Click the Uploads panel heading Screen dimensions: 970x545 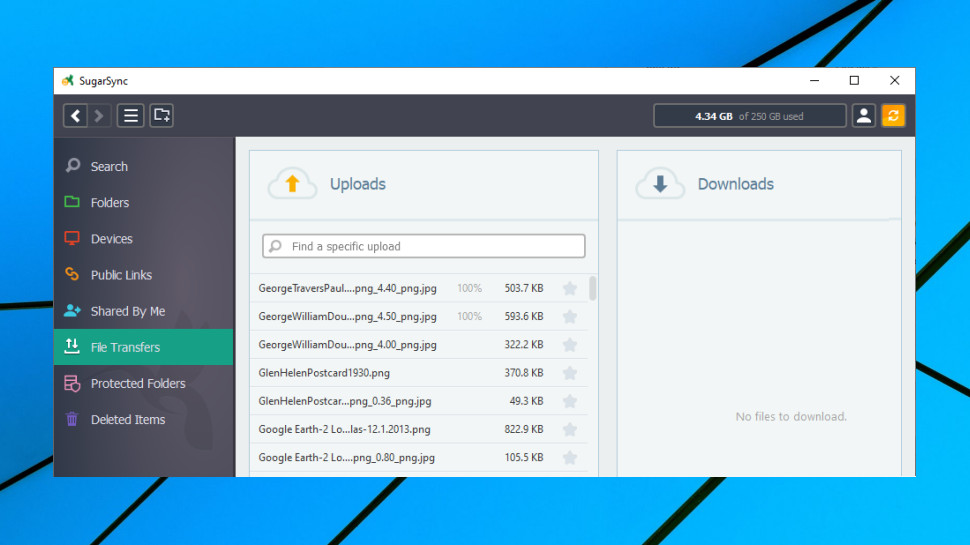(358, 184)
